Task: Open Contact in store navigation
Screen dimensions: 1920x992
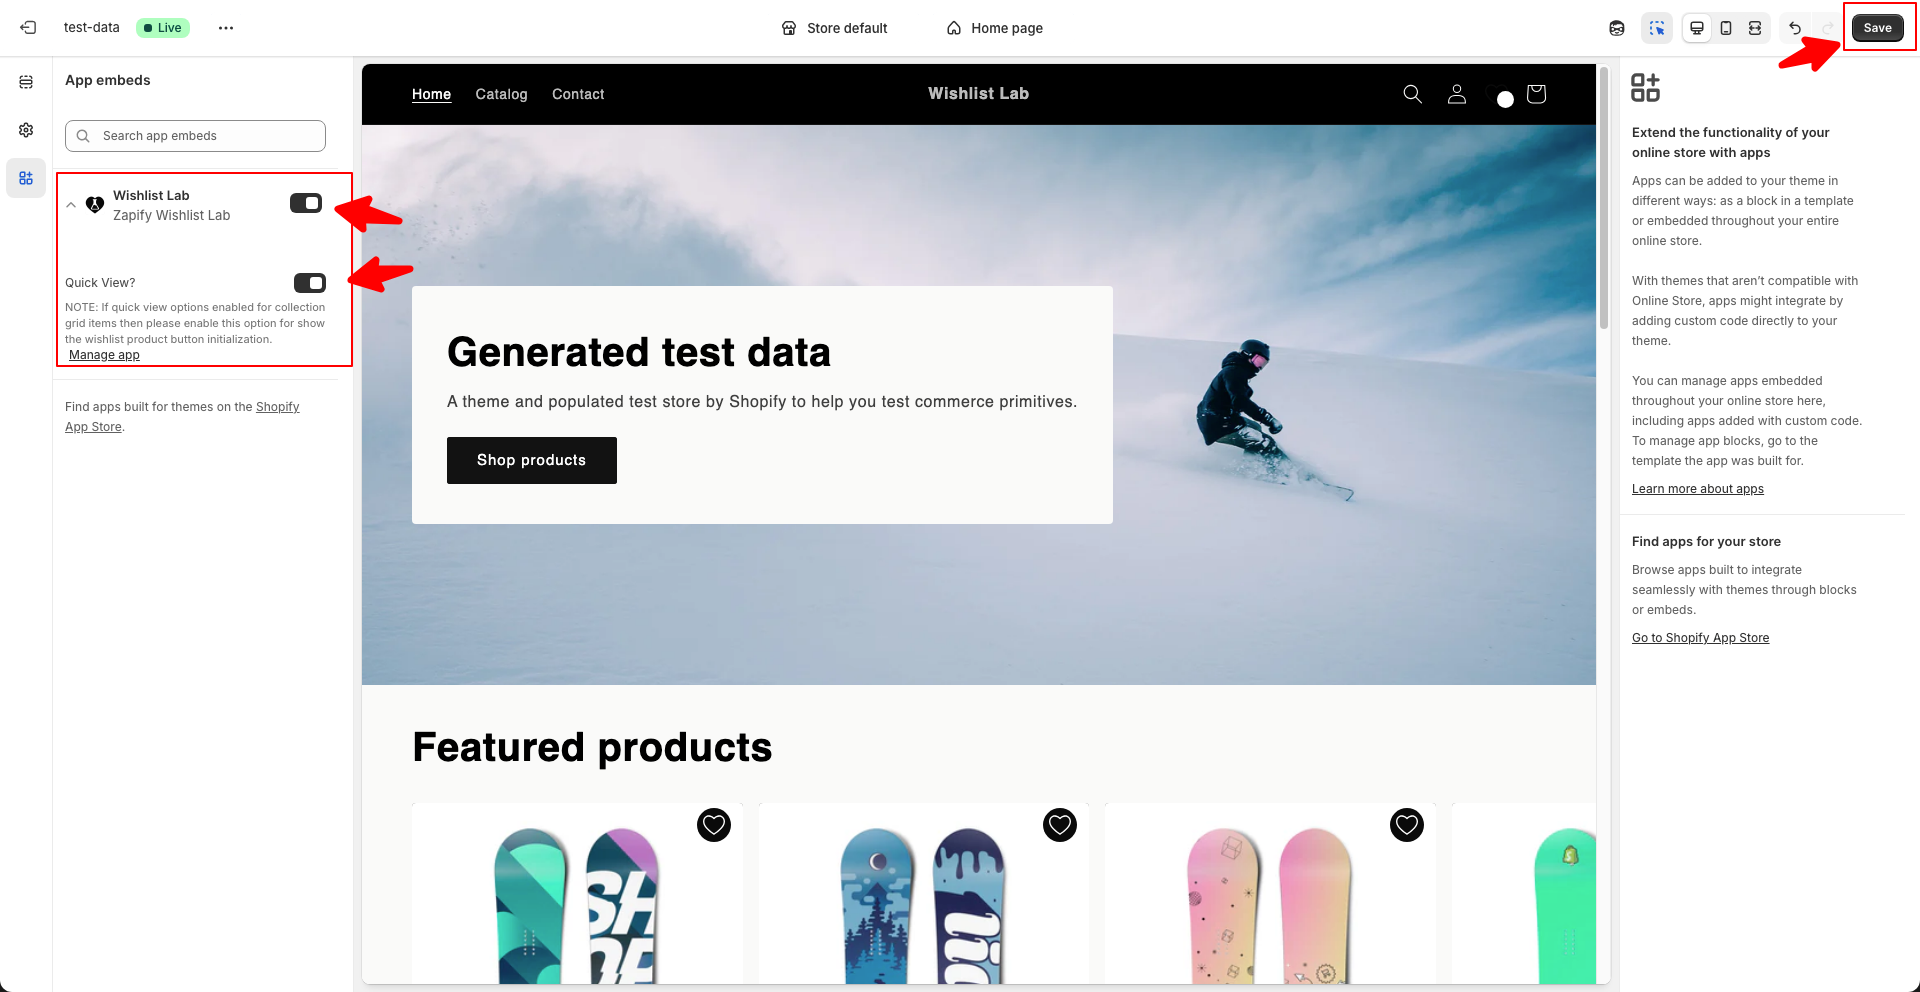Action: pos(578,94)
